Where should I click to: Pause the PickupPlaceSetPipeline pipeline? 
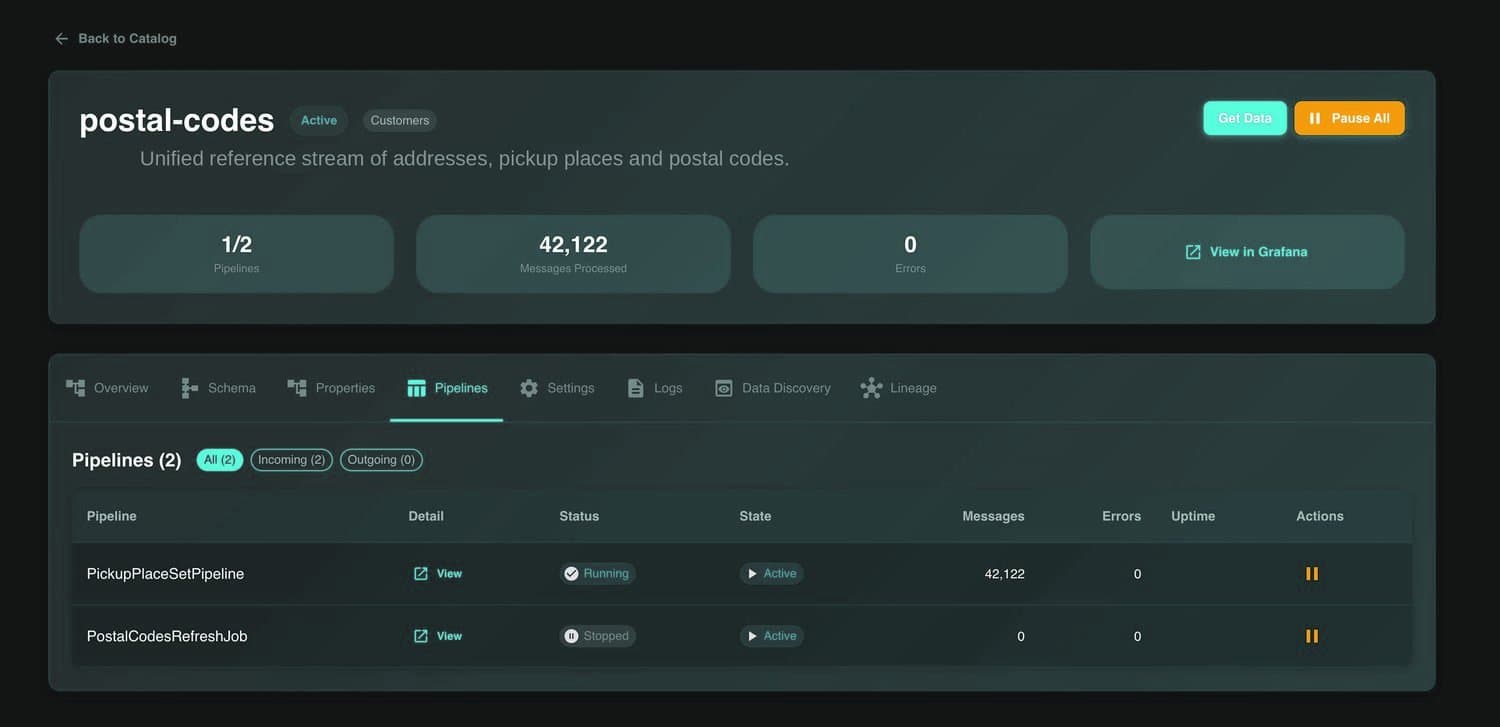point(1312,574)
